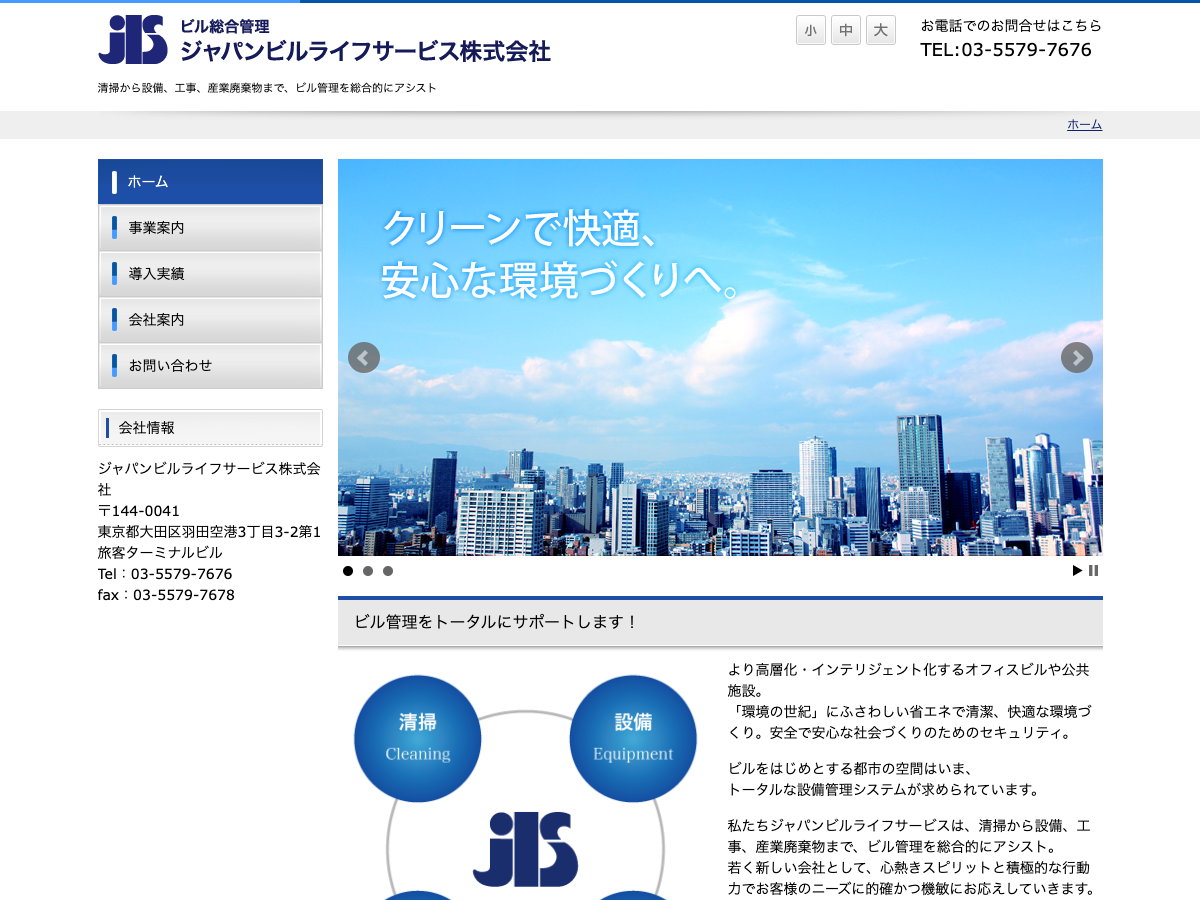
Task: Open the 会社案内 menu item
Action: (210, 320)
